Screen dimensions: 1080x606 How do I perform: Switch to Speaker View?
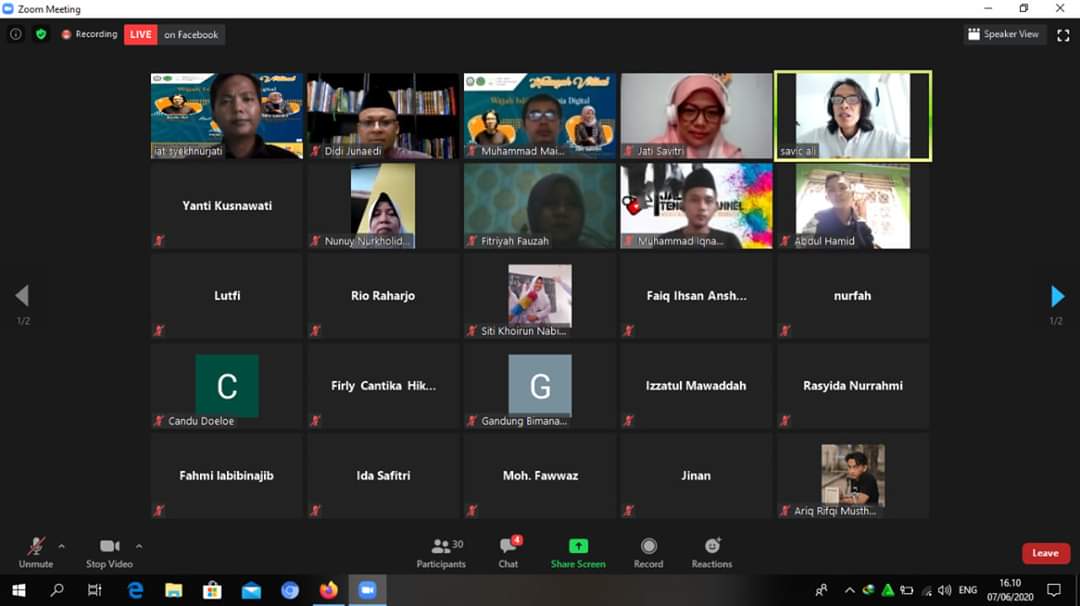pyautogui.click(x=1003, y=34)
